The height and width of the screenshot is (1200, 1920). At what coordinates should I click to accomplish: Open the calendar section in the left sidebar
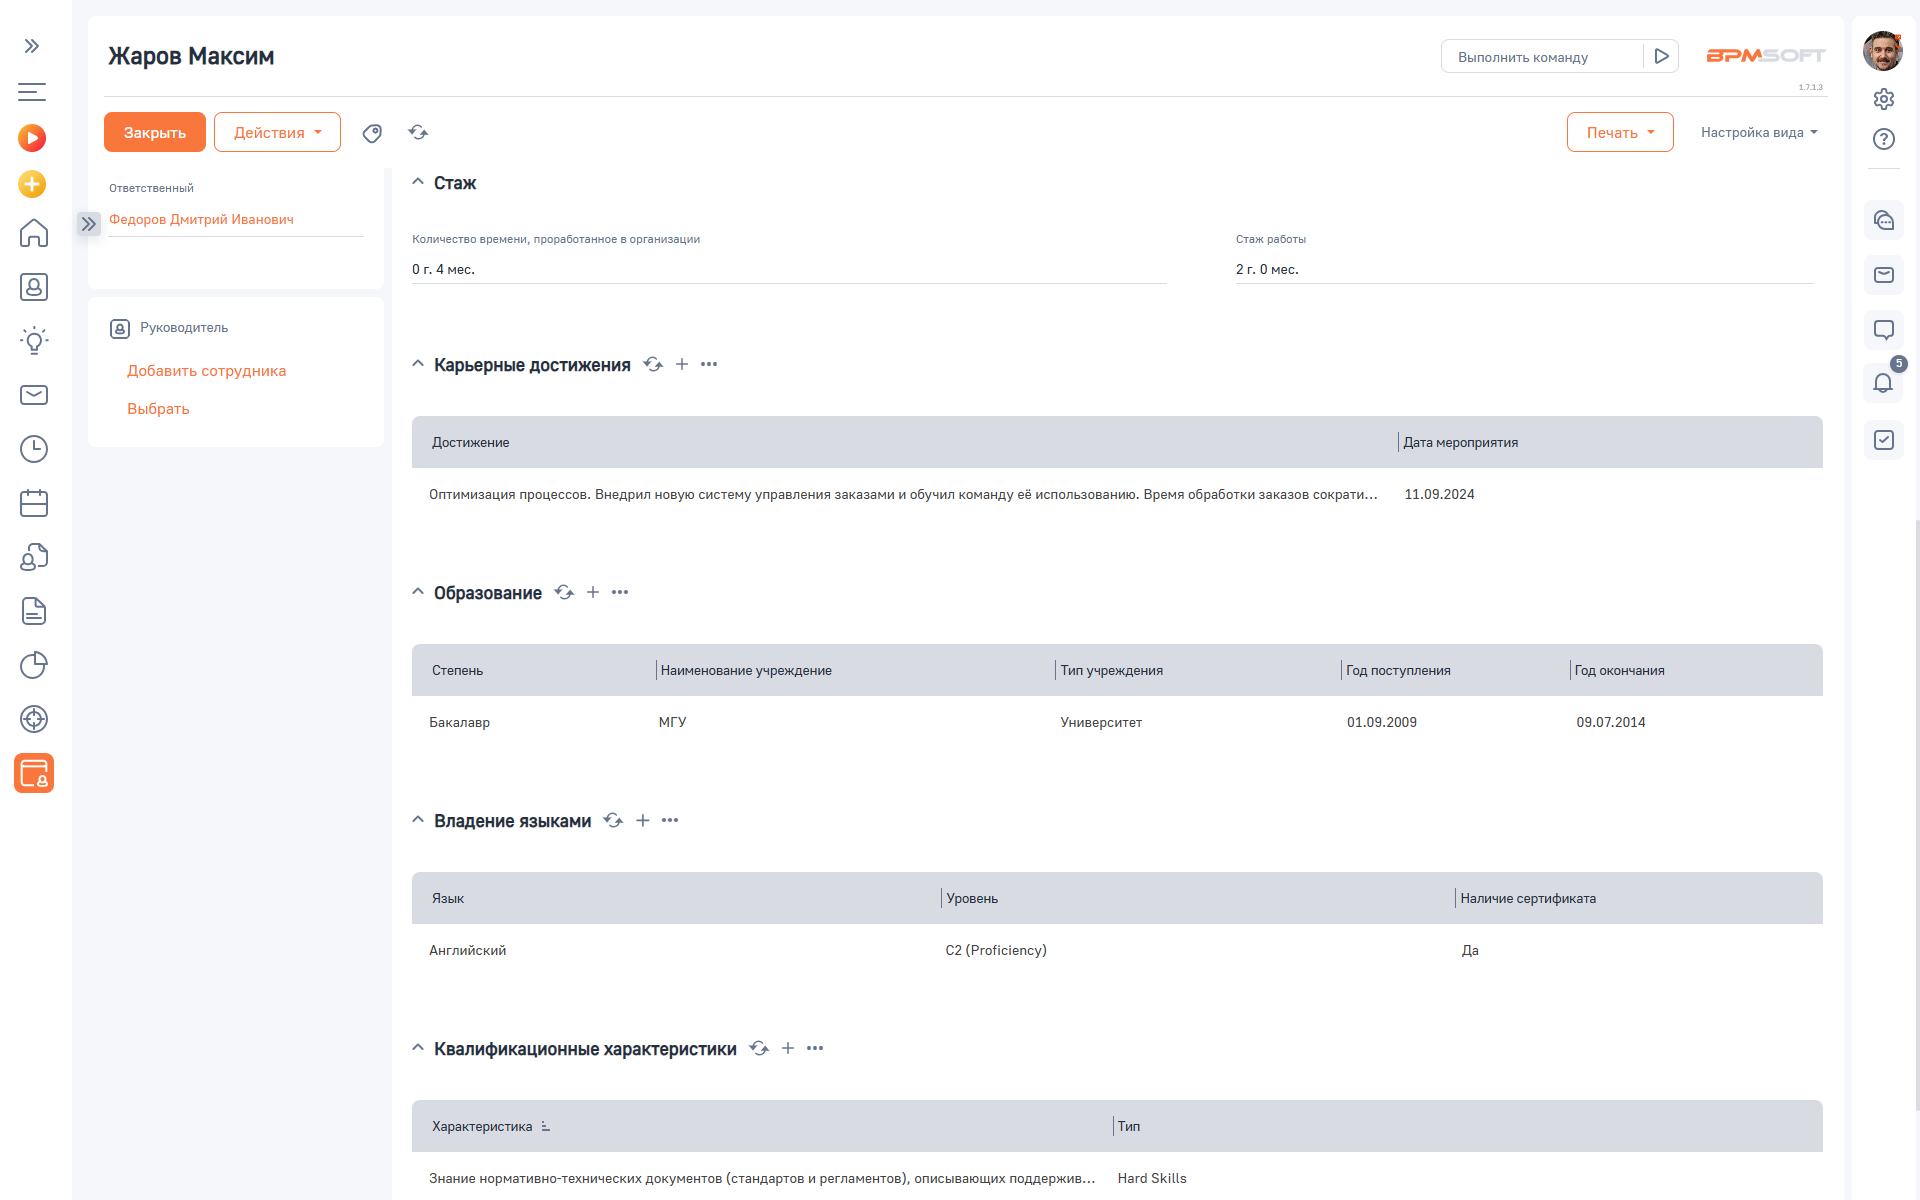[x=34, y=503]
